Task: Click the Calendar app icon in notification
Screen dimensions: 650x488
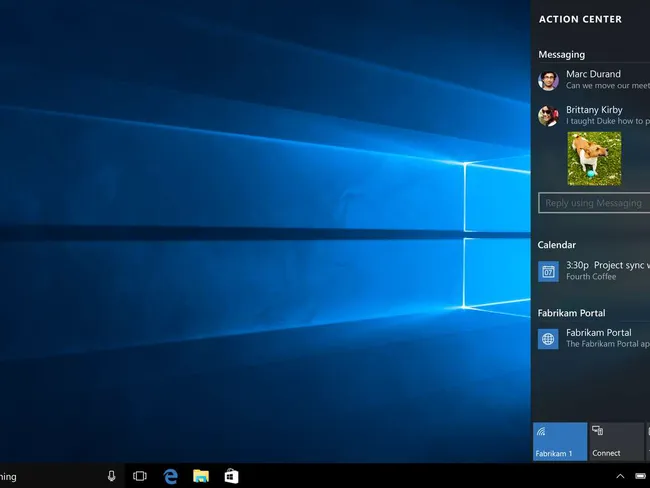Action: click(548, 271)
